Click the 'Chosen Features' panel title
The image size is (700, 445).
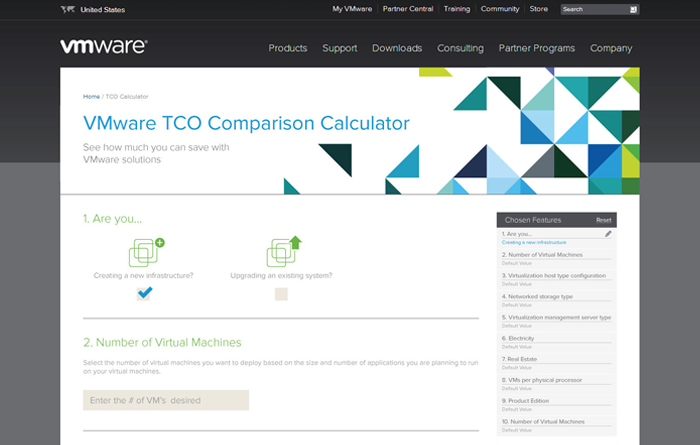[x=533, y=220]
